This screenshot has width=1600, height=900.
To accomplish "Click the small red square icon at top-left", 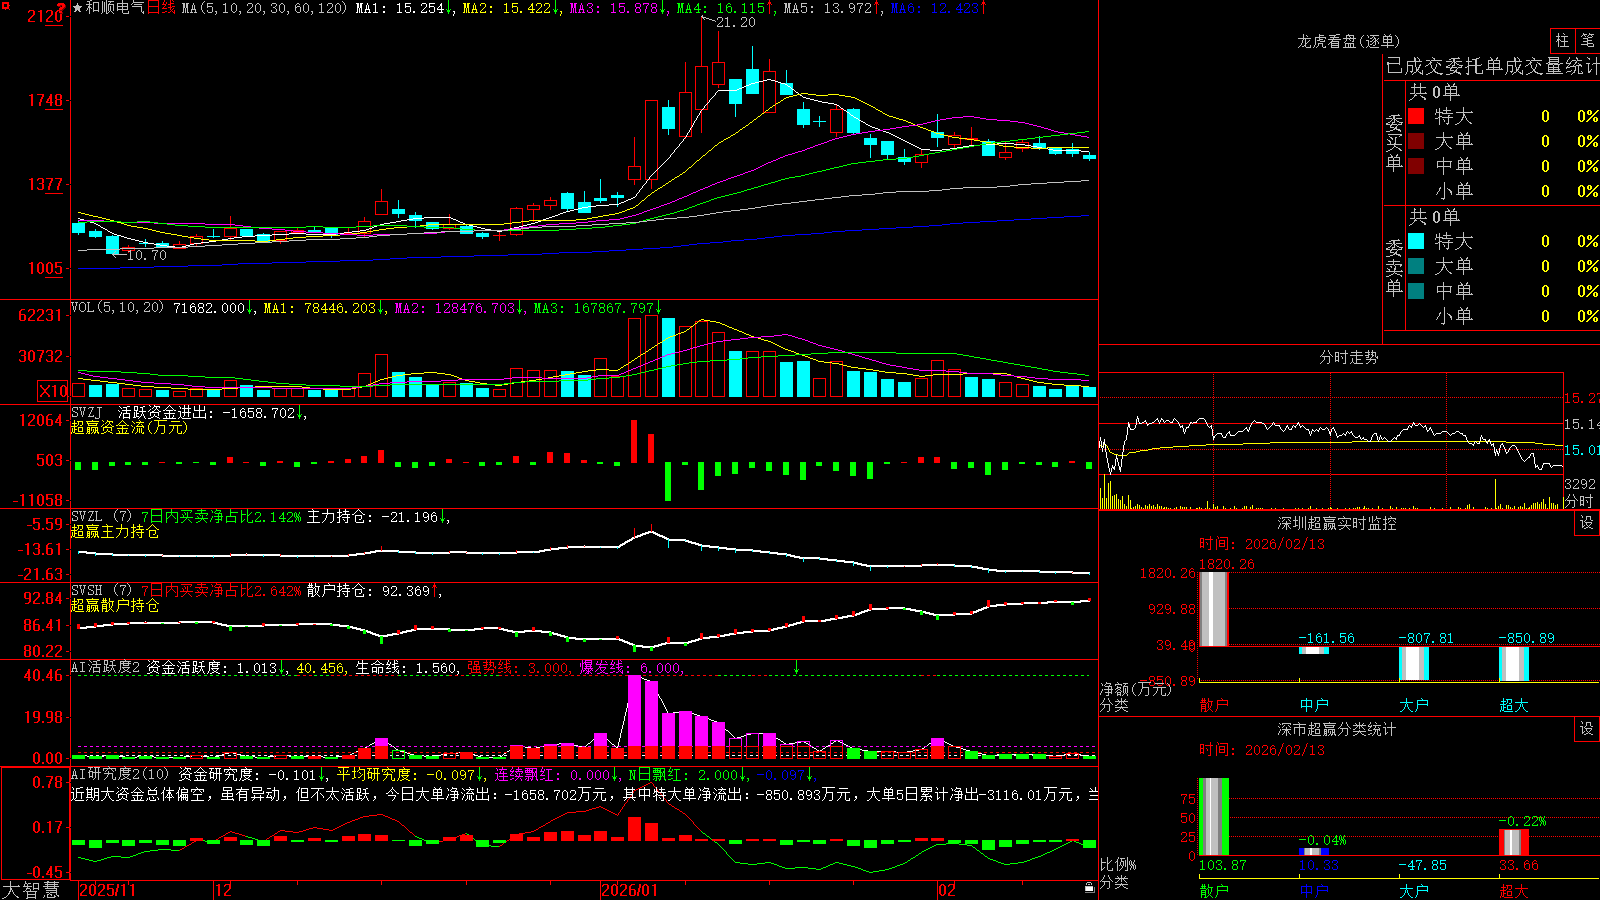I will (62, 7).
